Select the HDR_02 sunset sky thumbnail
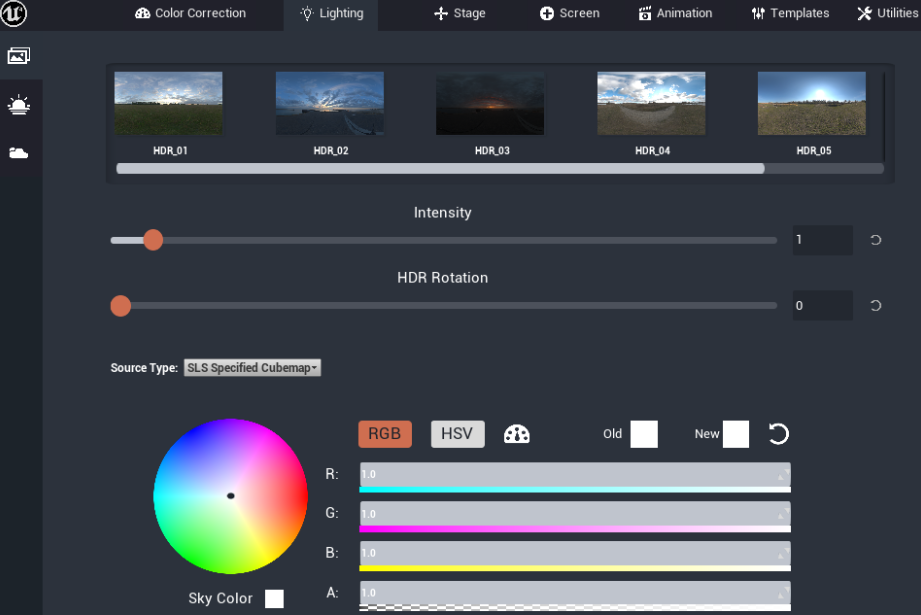 coord(330,103)
